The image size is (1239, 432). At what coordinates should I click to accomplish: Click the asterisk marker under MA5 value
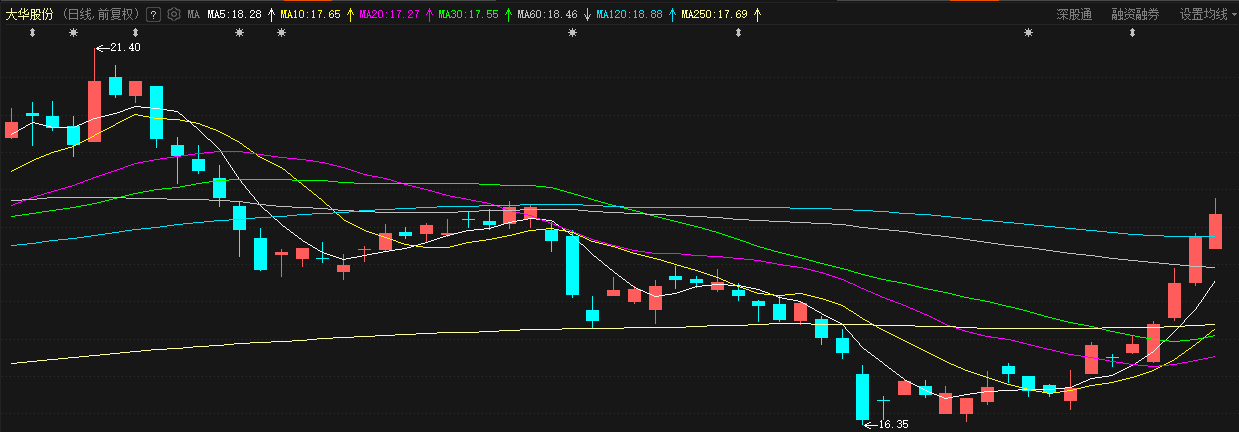tap(239, 34)
